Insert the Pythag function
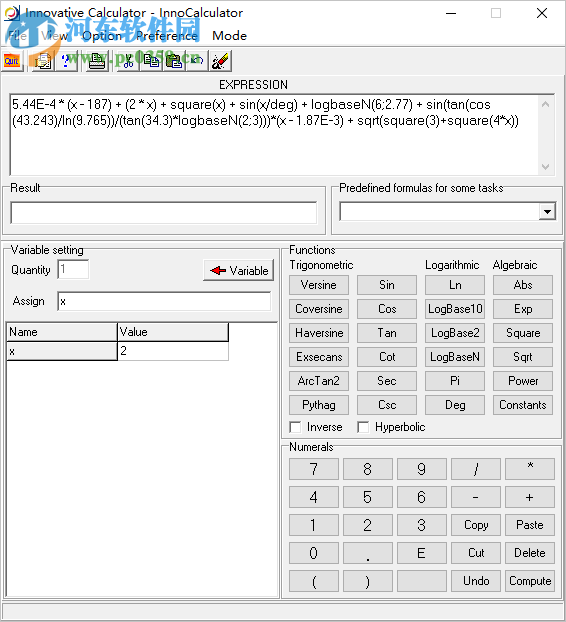 pyautogui.click(x=319, y=405)
